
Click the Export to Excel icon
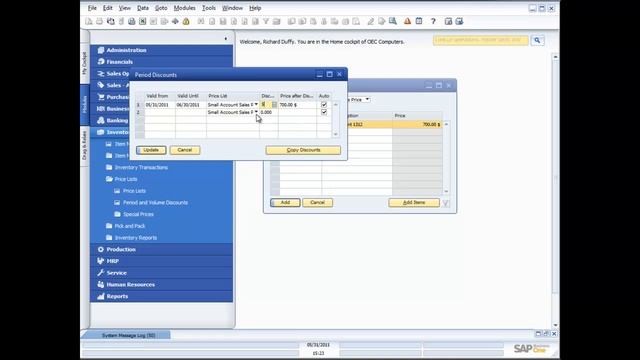[x=142, y=21]
